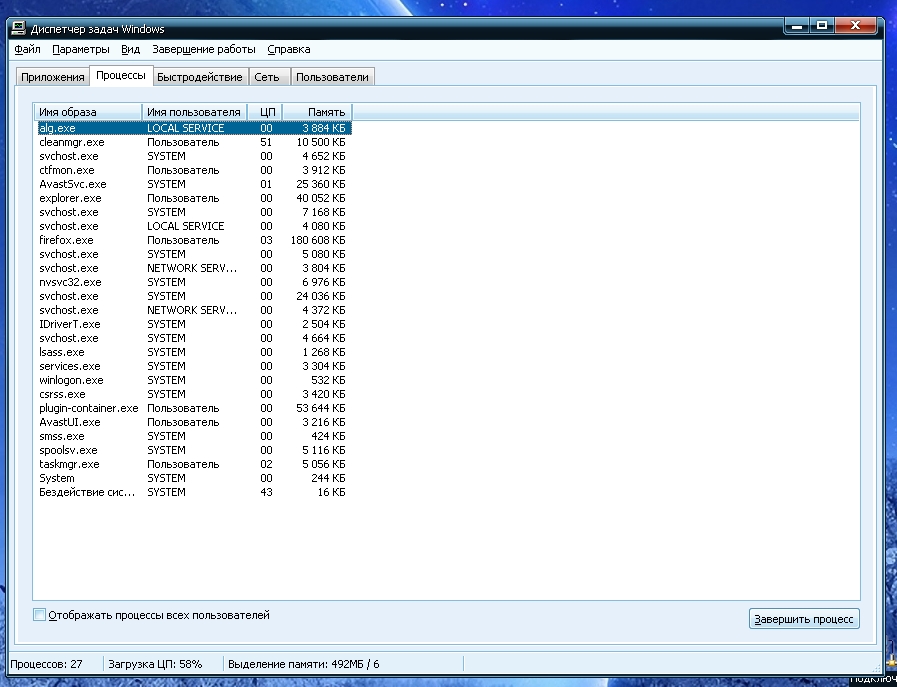Sort by ЦП column header
This screenshot has height=687, width=897.
265,112
